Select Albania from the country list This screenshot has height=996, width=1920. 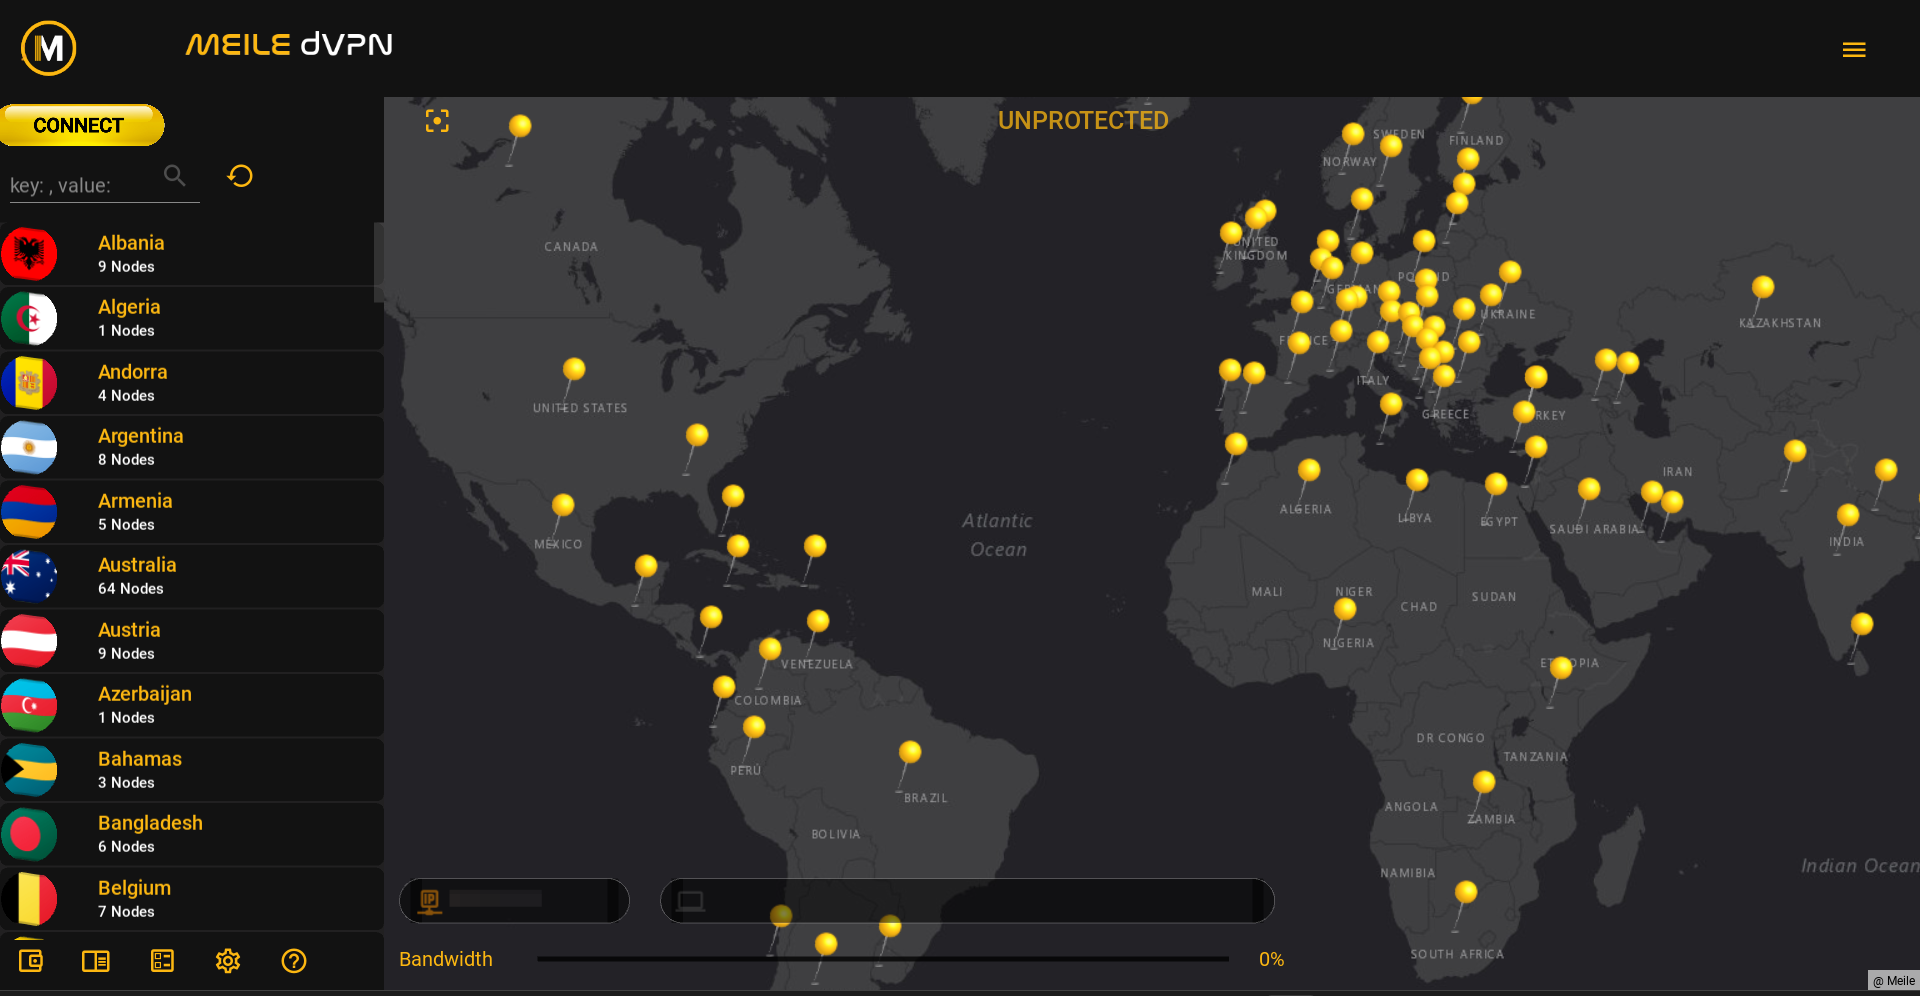click(192, 254)
